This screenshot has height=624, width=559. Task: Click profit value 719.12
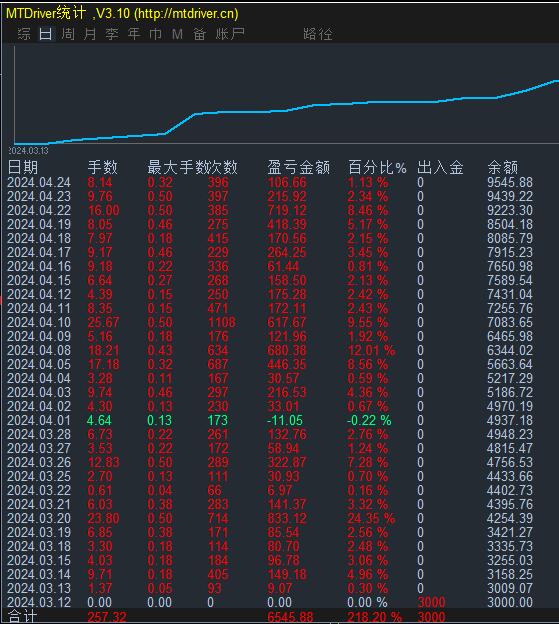tap(287, 210)
